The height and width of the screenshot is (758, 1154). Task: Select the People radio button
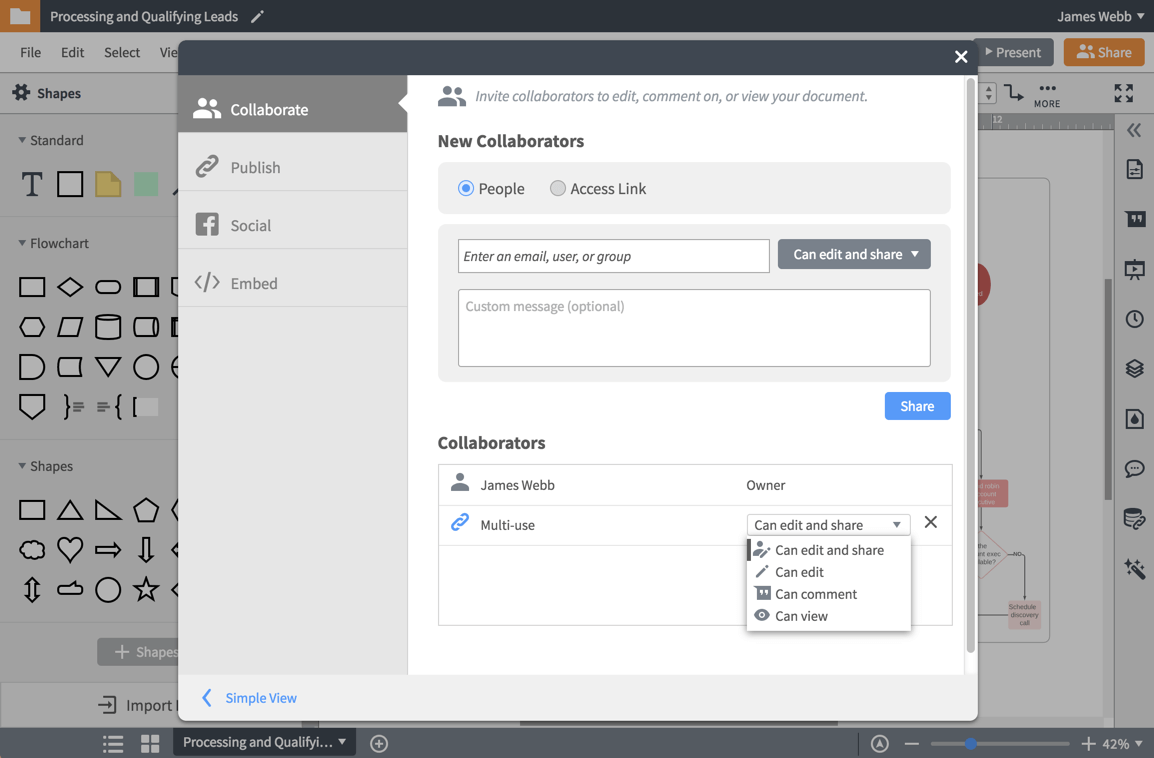point(466,188)
